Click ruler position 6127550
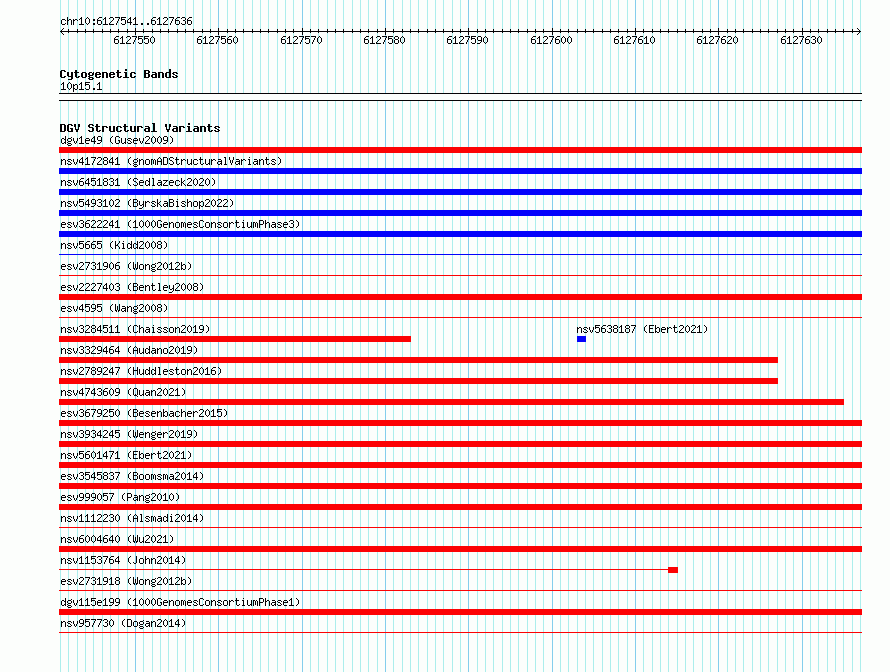The width and height of the screenshot is (890, 672). [134, 40]
